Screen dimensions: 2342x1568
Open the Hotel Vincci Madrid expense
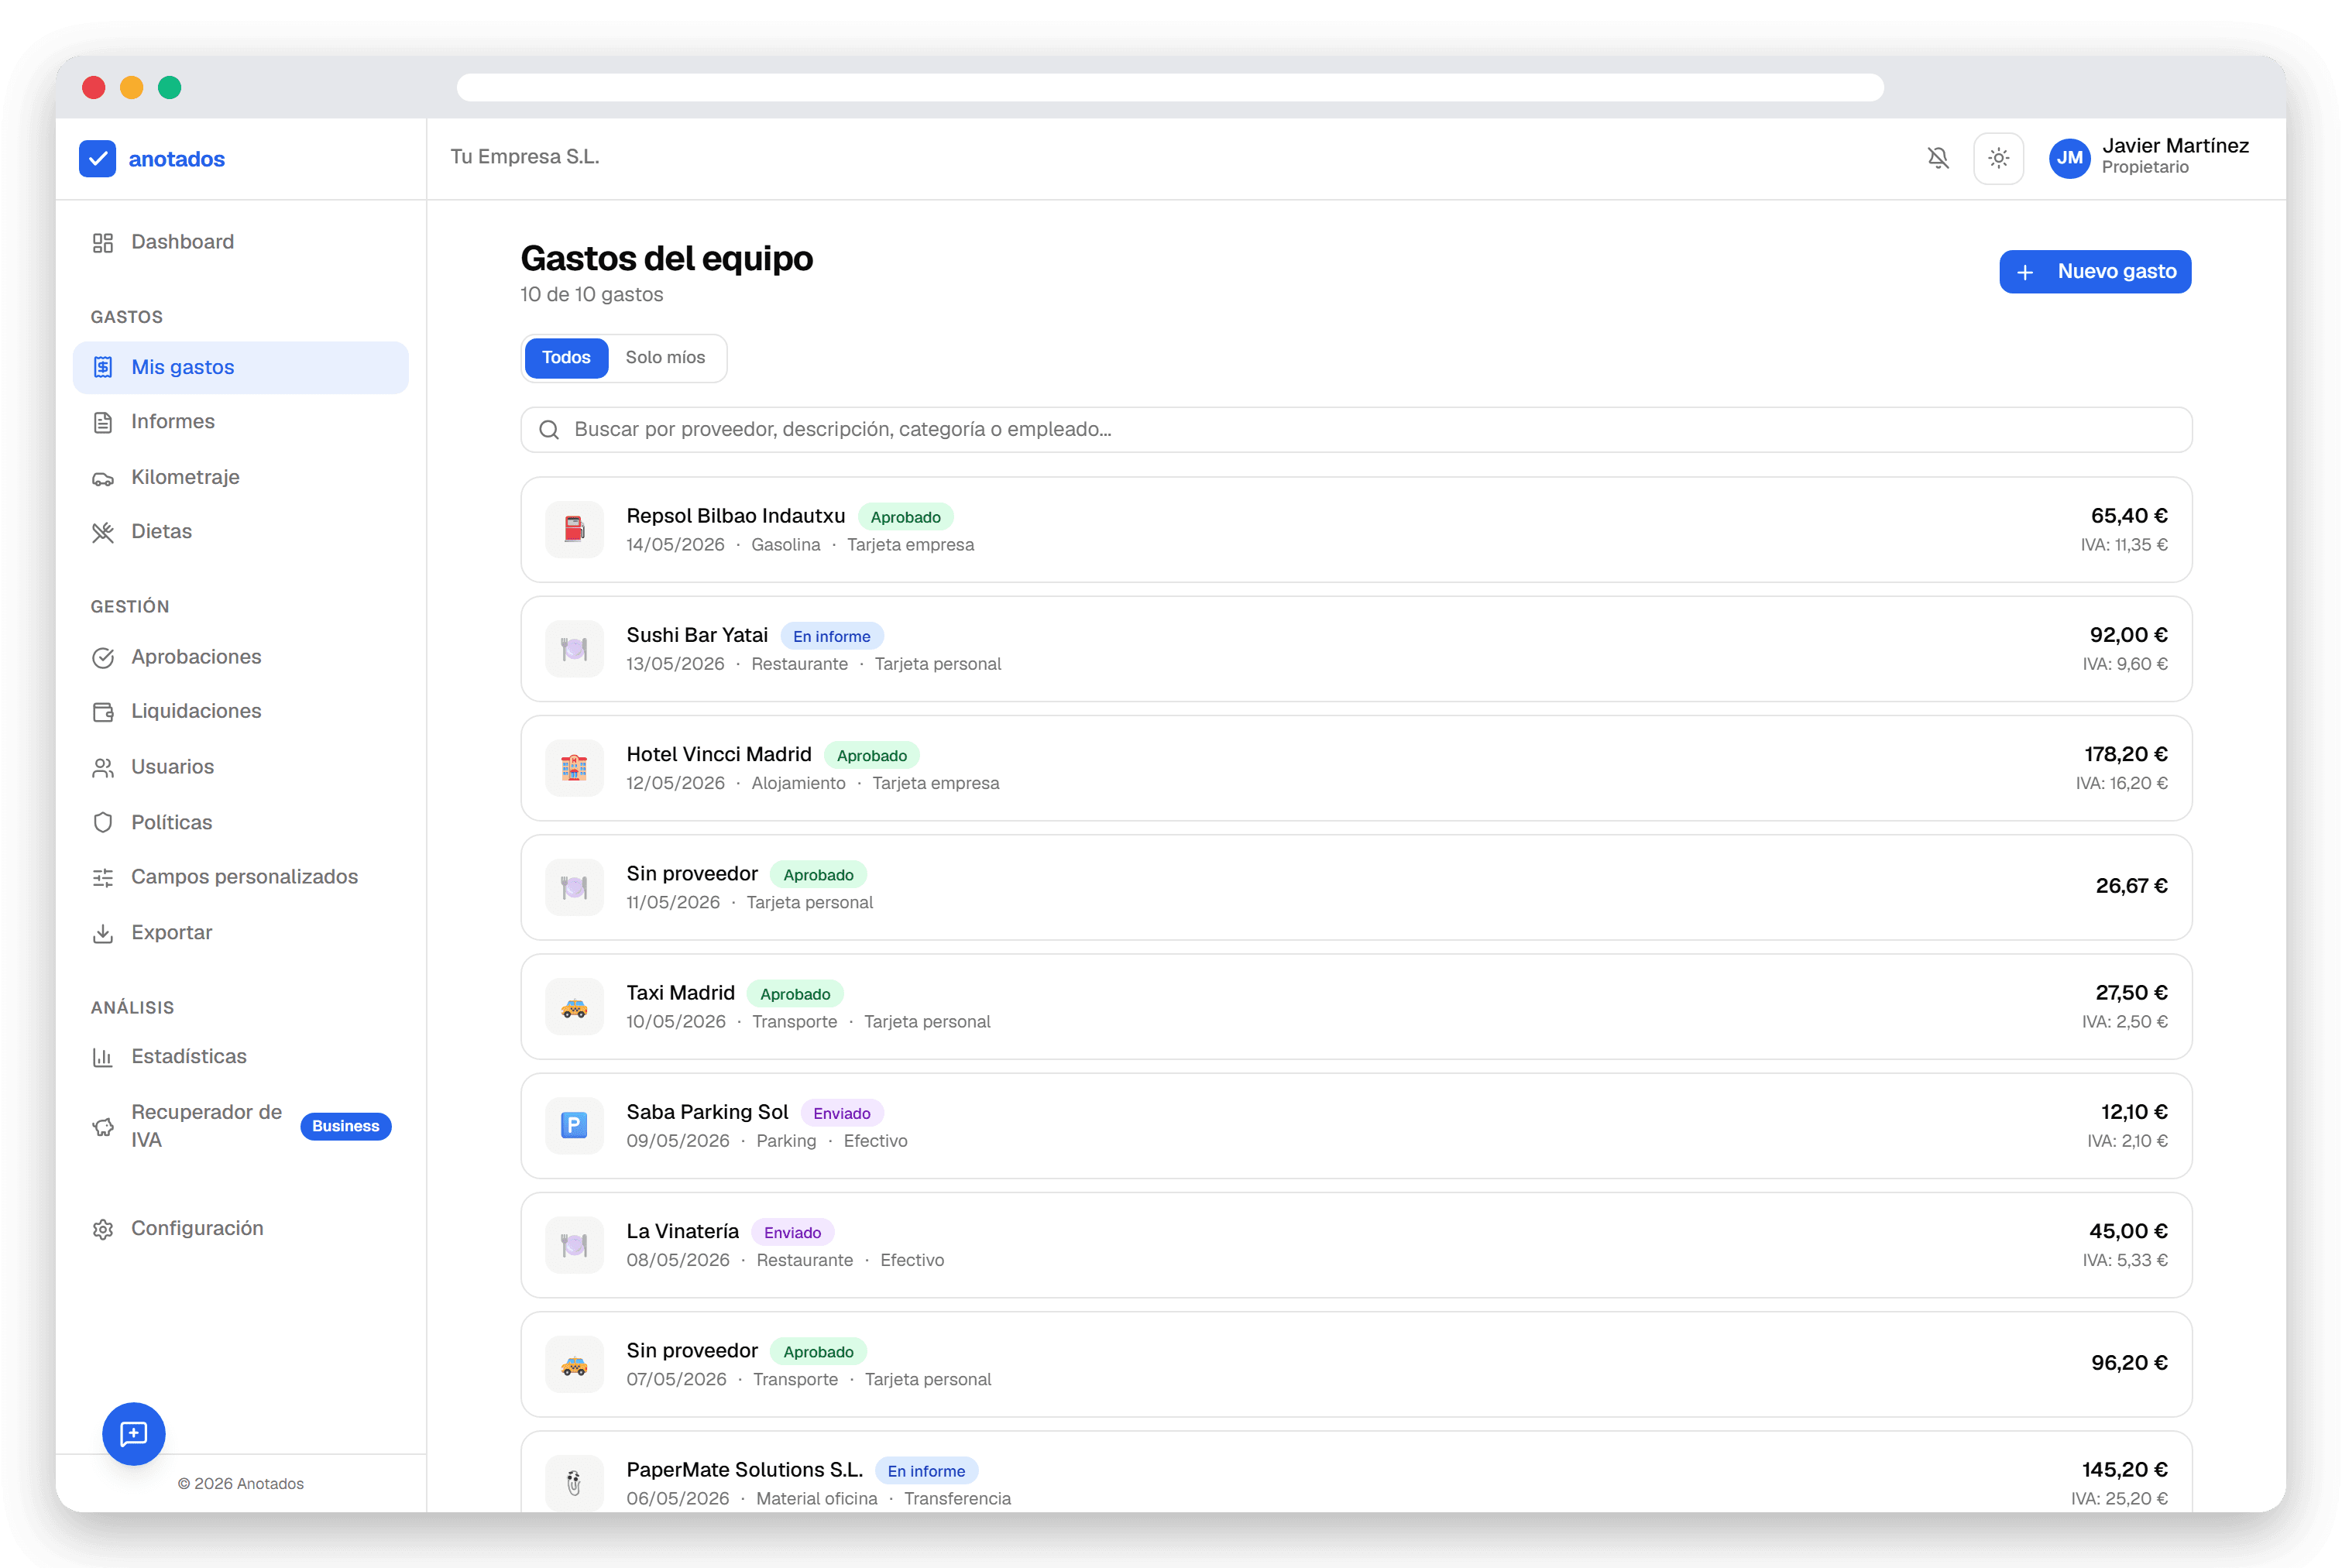pyautogui.click(x=1356, y=768)
